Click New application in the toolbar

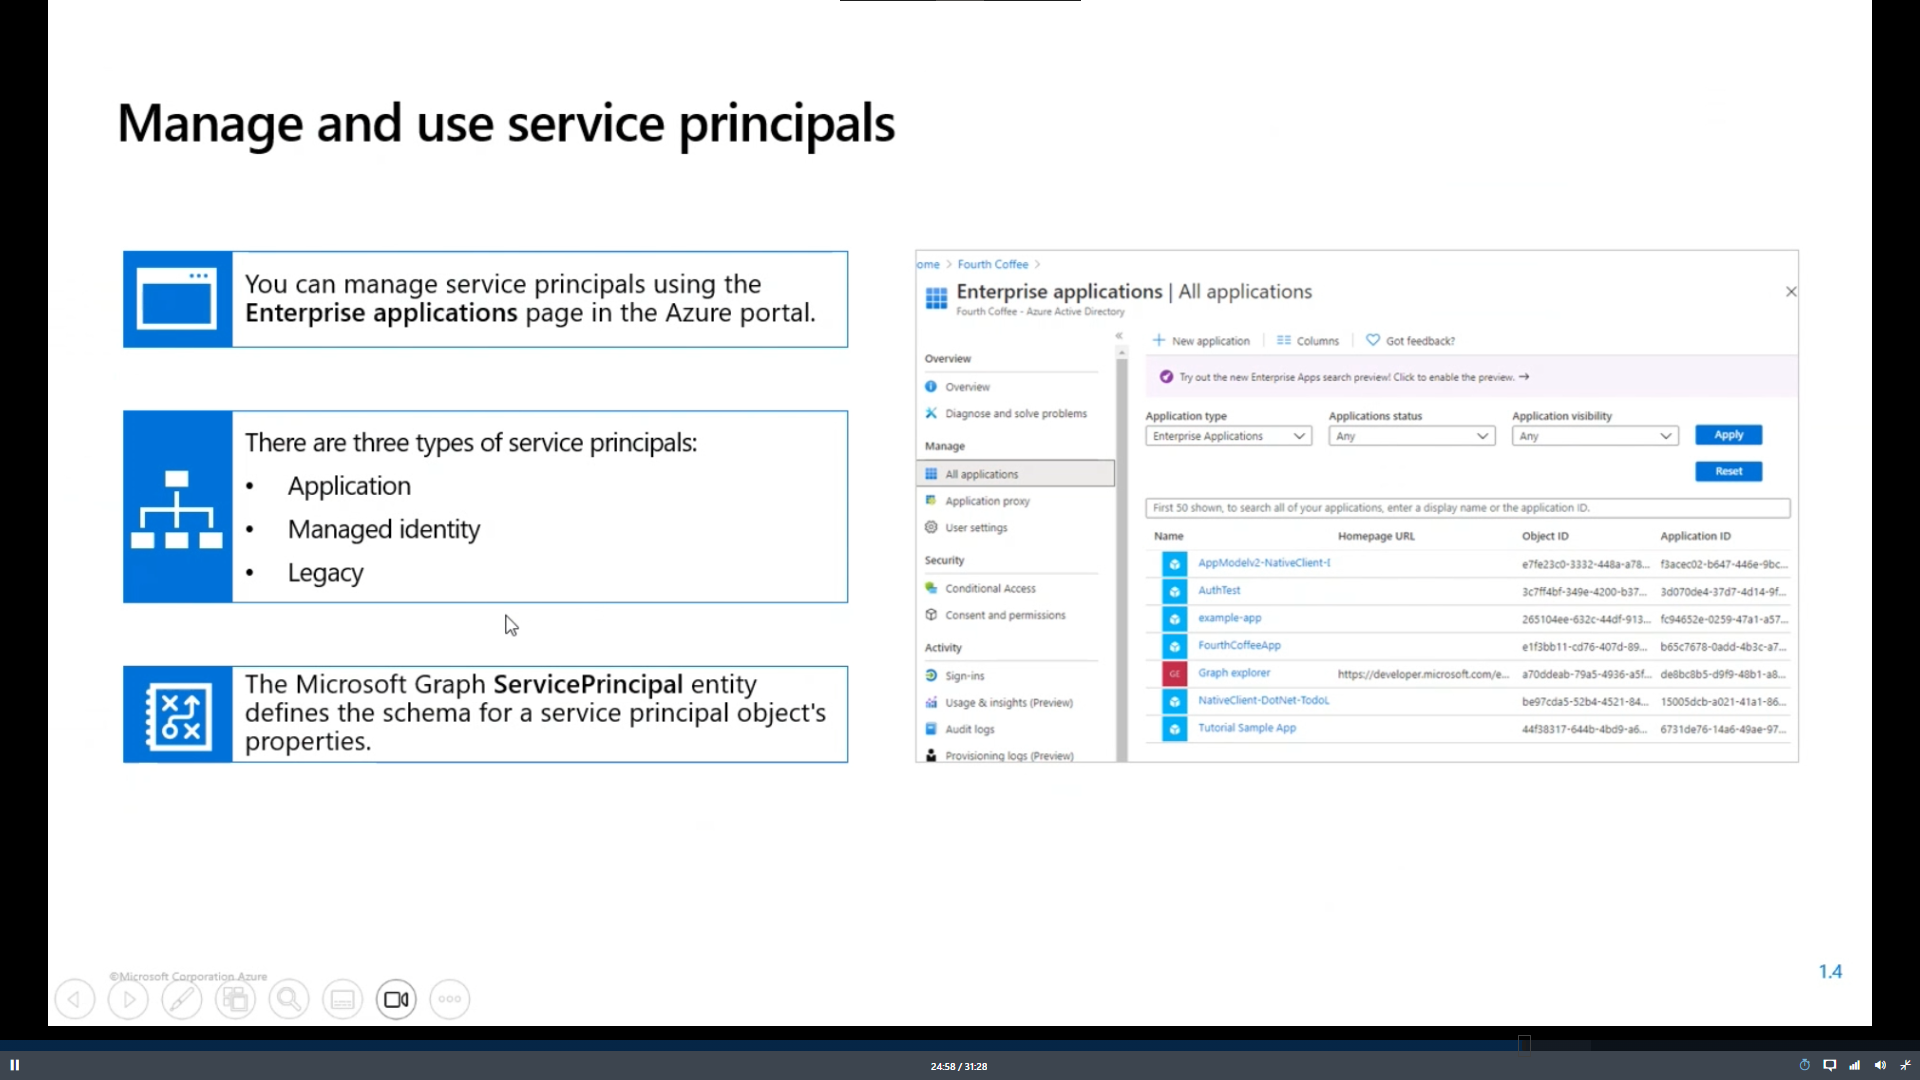pyautogui.click(x=1201, y=341)
